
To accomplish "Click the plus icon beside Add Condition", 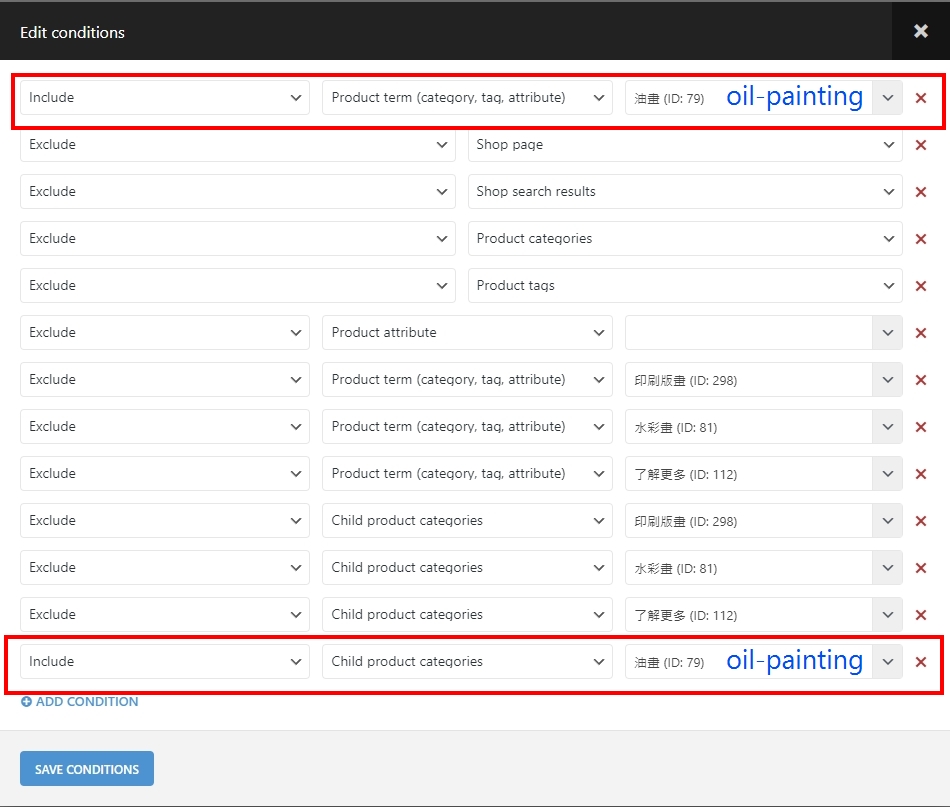I will [26, 702].
